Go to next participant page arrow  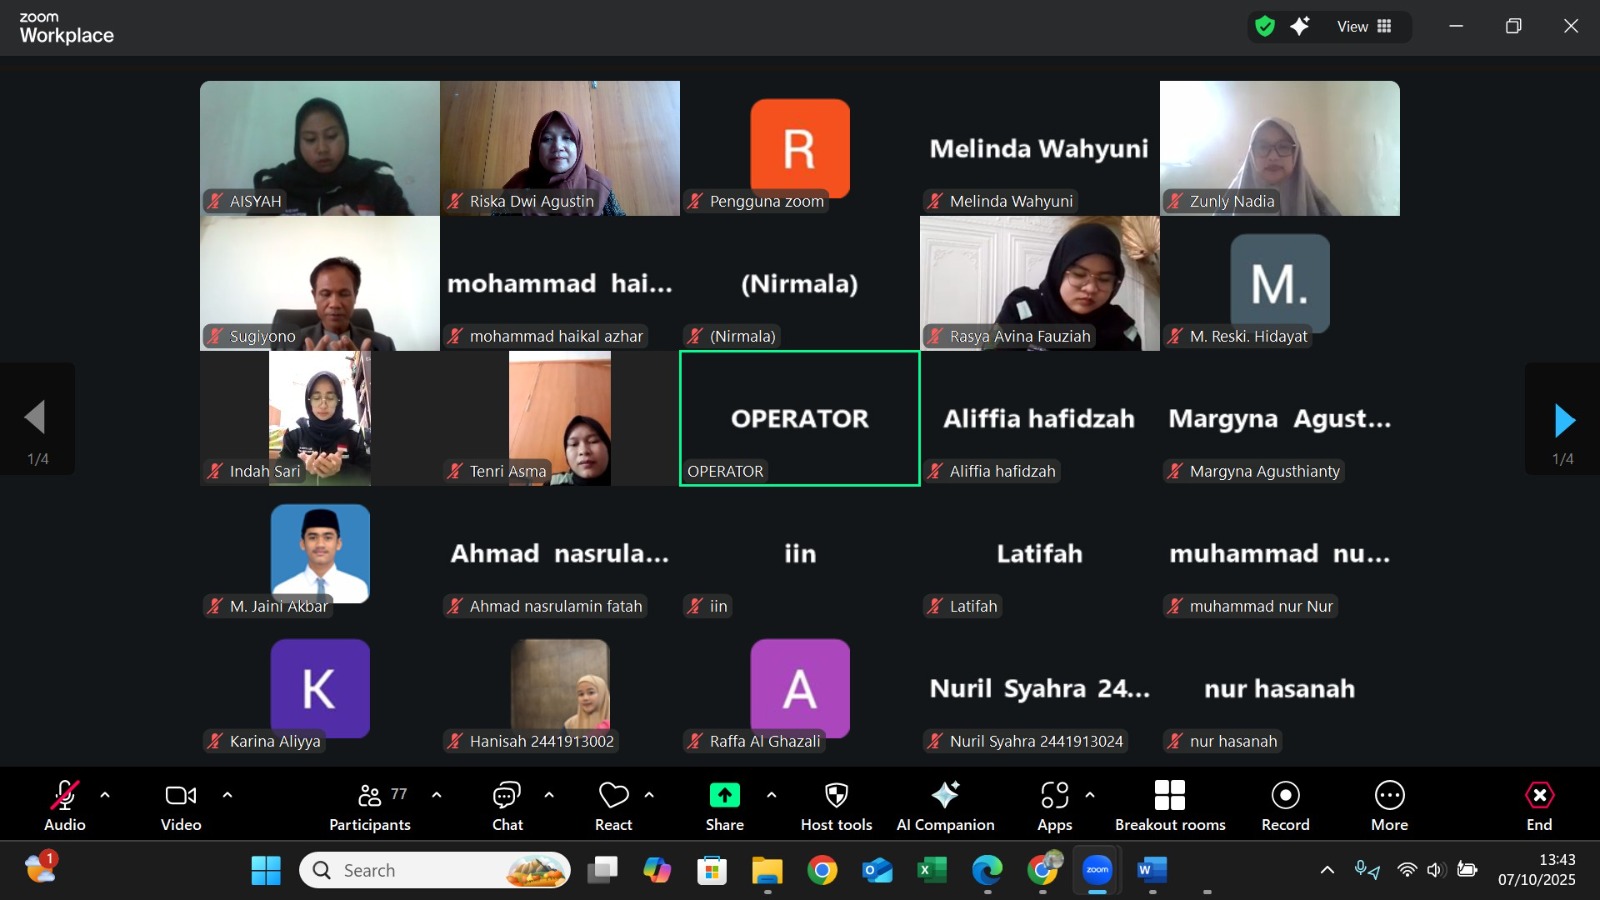(1563, 421)
